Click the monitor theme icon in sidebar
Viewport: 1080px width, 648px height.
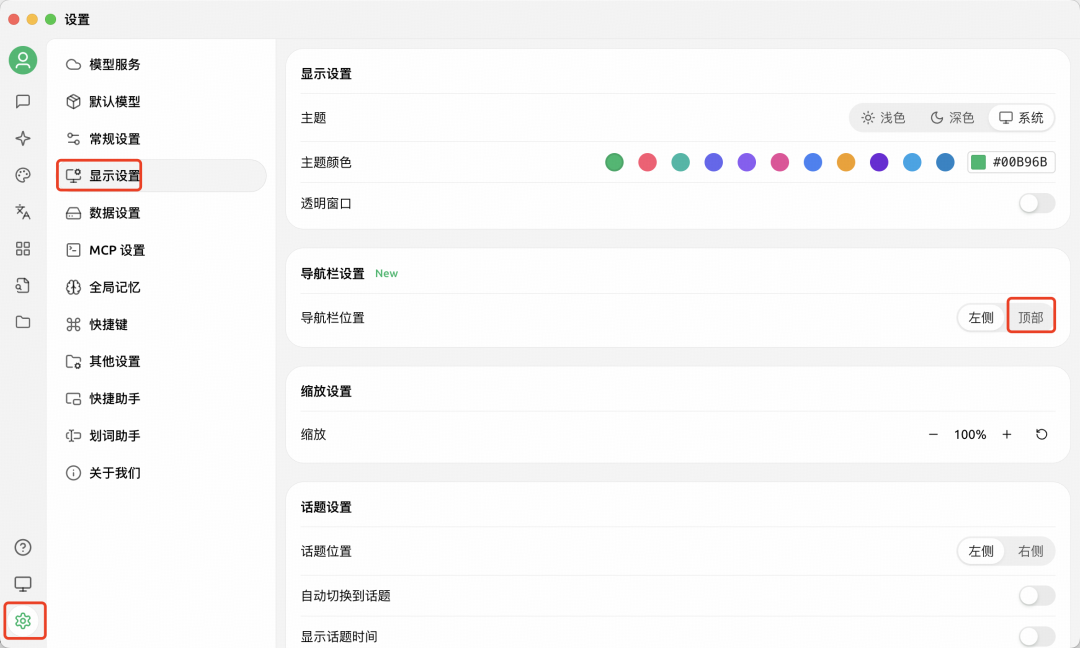click(x=23, y=584)
